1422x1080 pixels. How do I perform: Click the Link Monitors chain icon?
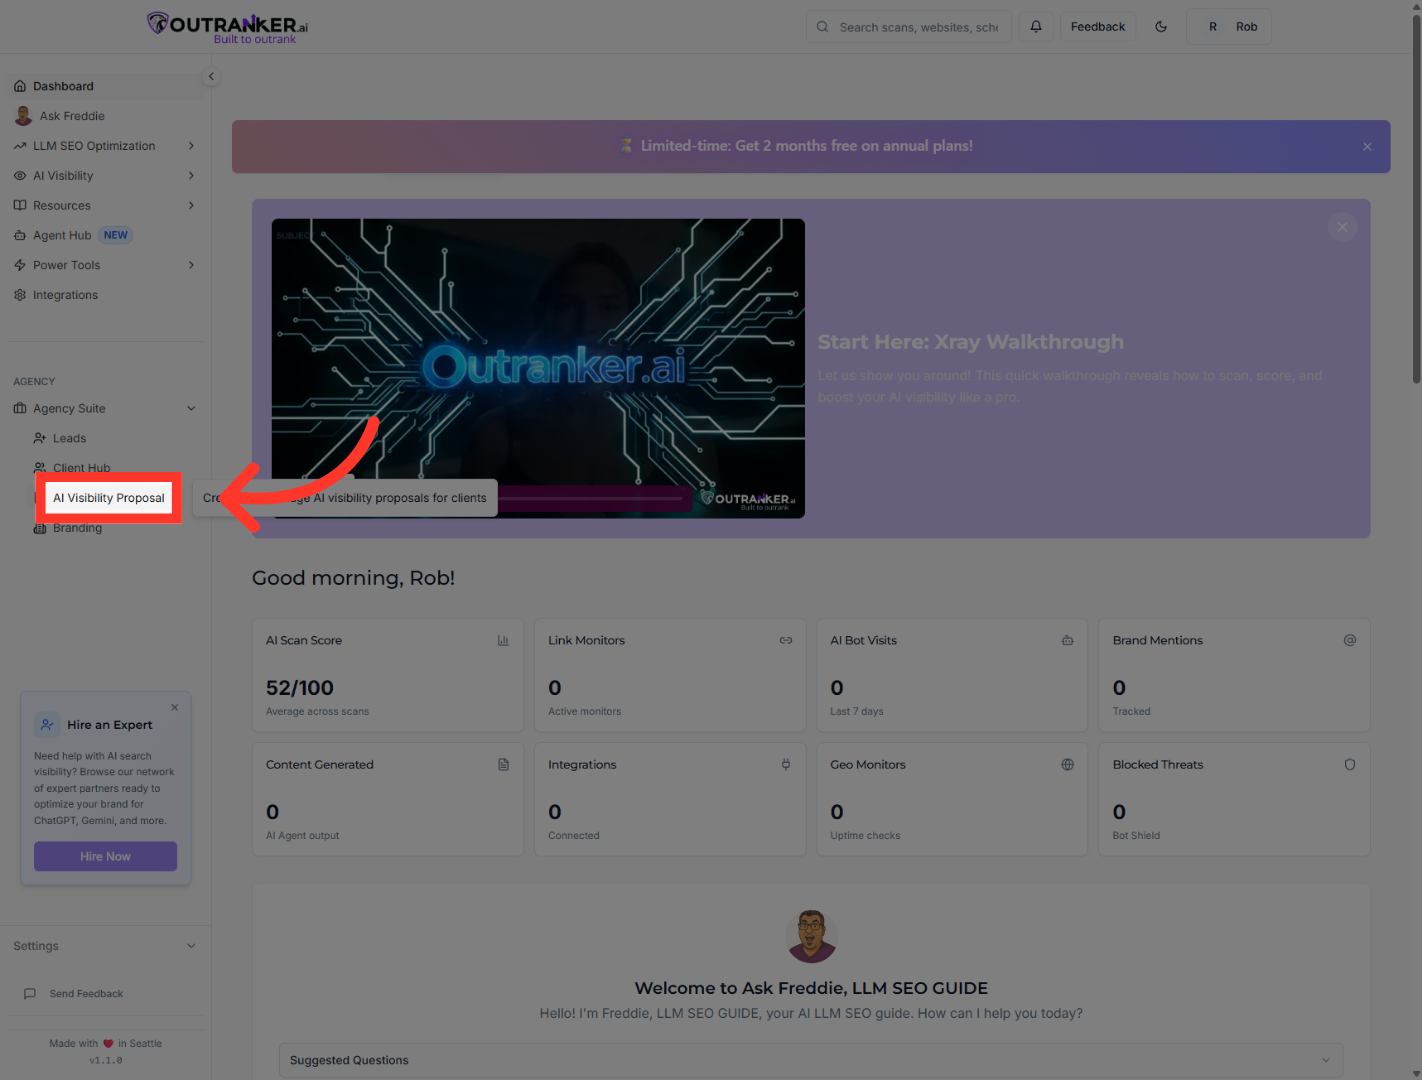tap(786, 640)
